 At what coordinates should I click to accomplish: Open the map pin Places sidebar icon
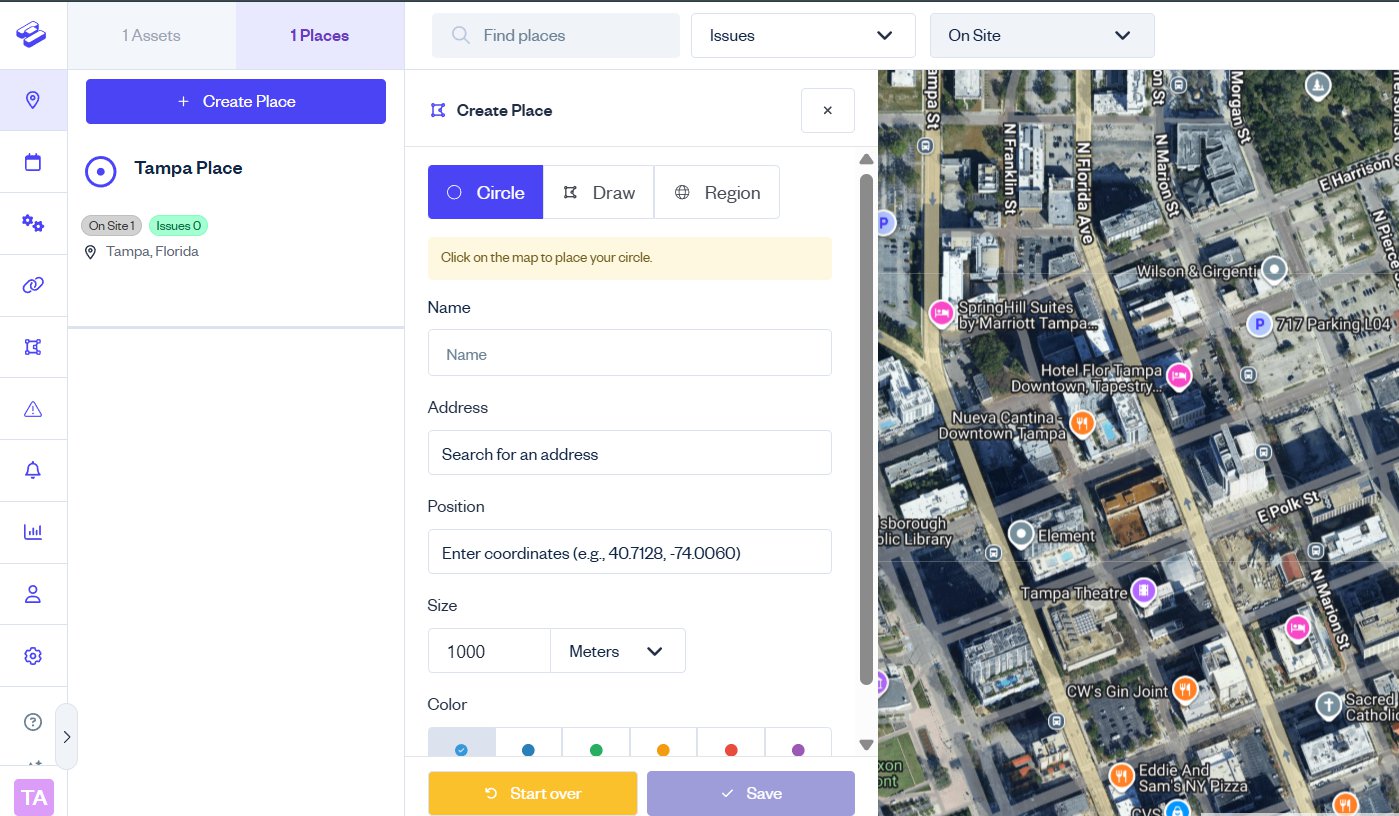pos(33,100)
